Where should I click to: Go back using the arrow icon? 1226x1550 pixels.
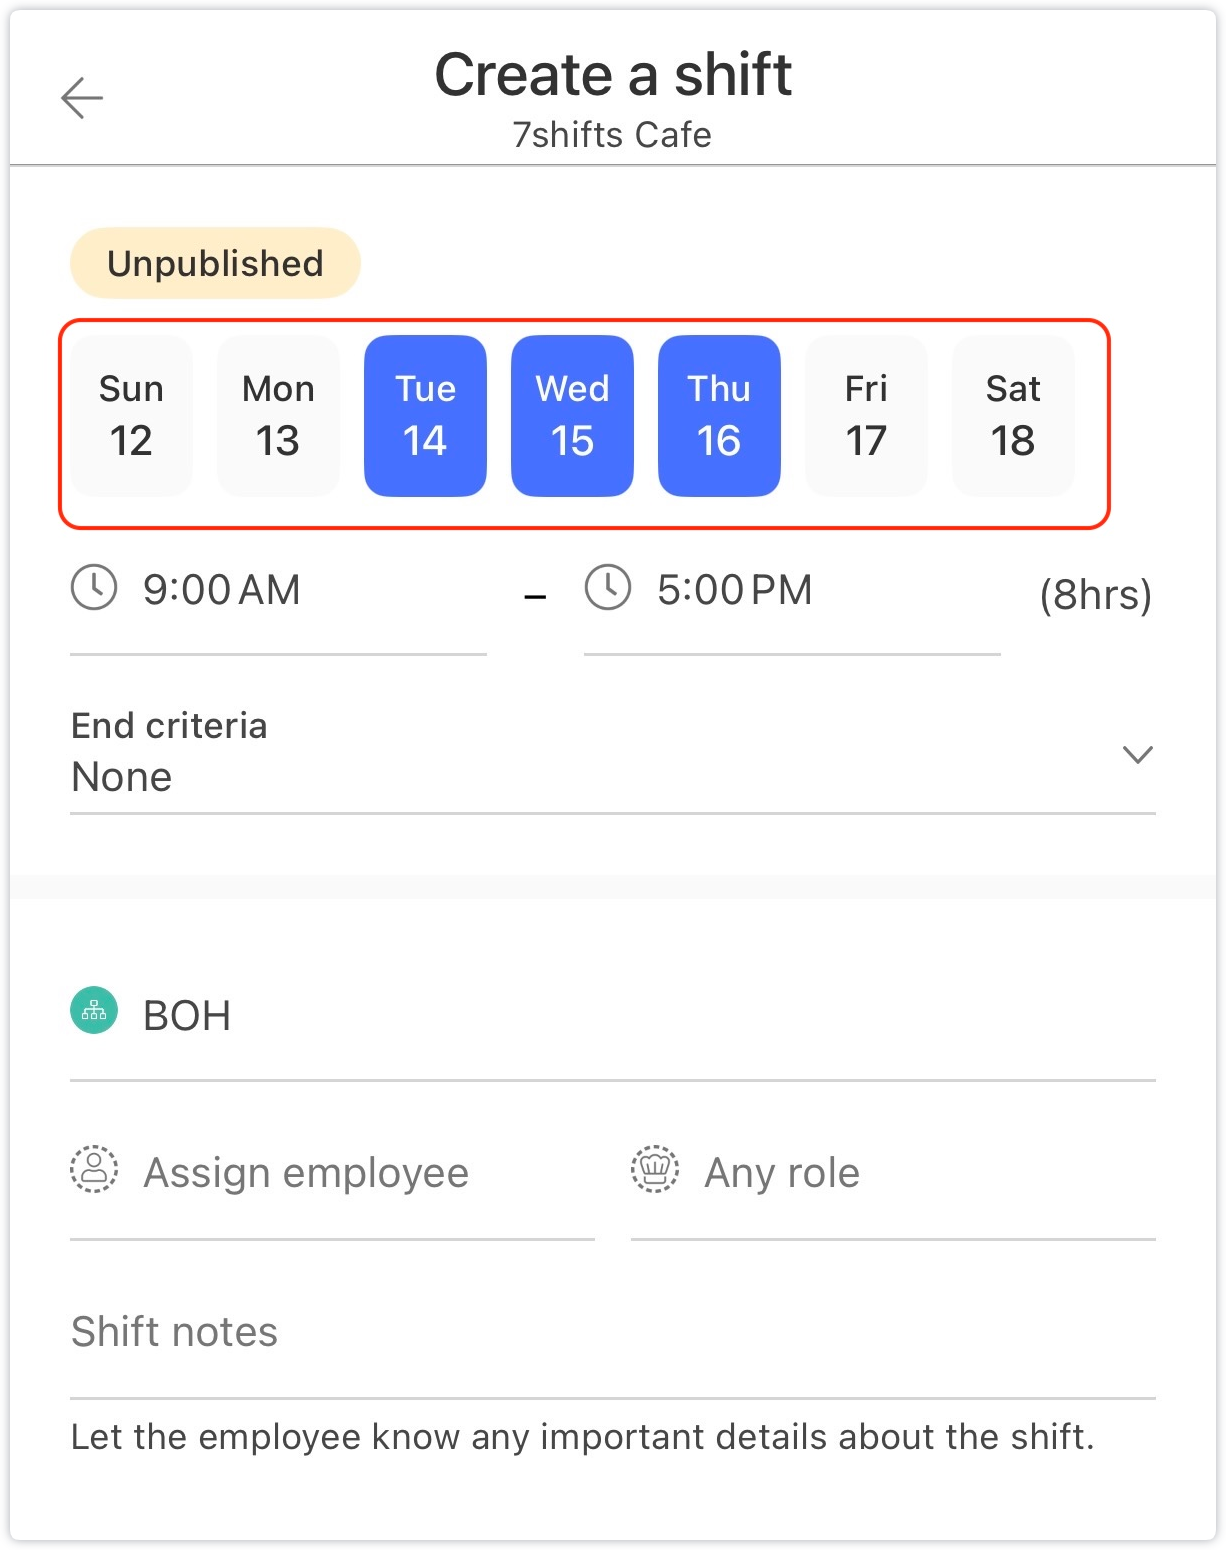coord(82,98)
